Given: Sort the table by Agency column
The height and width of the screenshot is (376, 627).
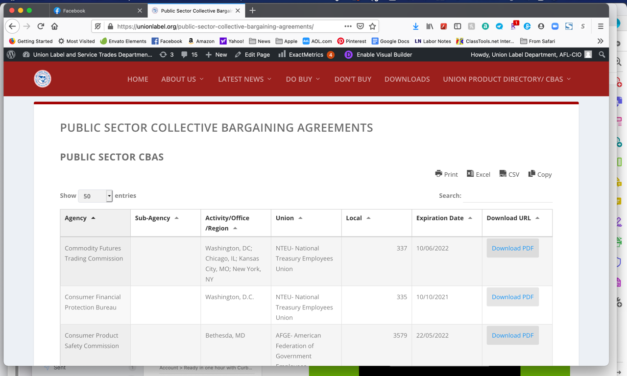Looking at the screenshot, I should (95, 223).
